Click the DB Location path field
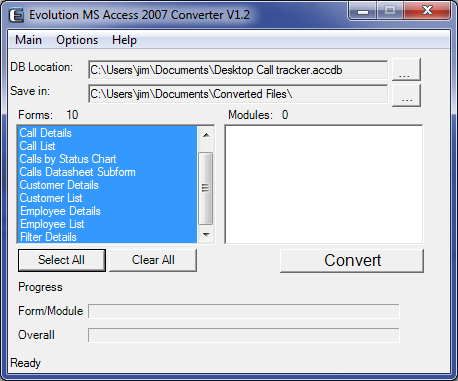Screen dimensions: 458x381 pos(238,70)
